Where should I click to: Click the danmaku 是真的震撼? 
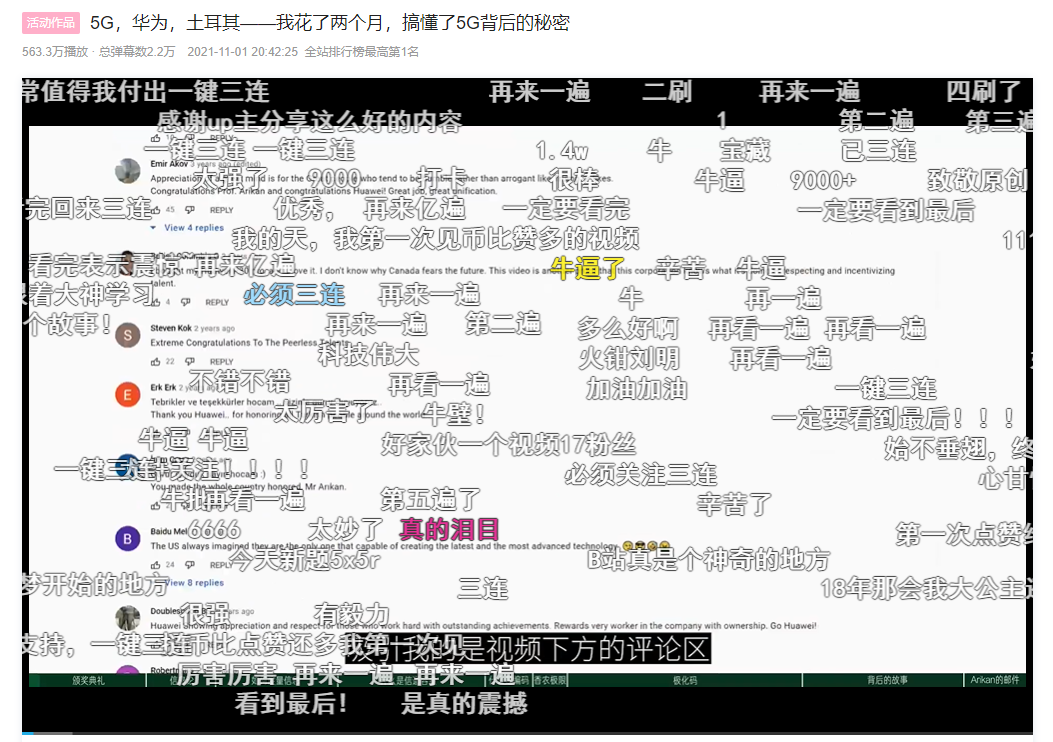point(464,704)
